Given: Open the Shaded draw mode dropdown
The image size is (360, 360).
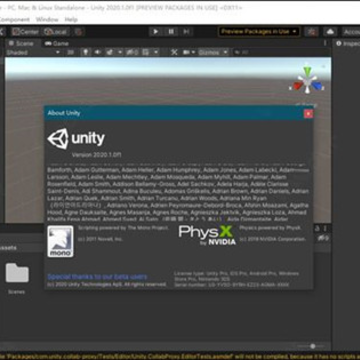Looking at the screenshot, I should 33,52.
